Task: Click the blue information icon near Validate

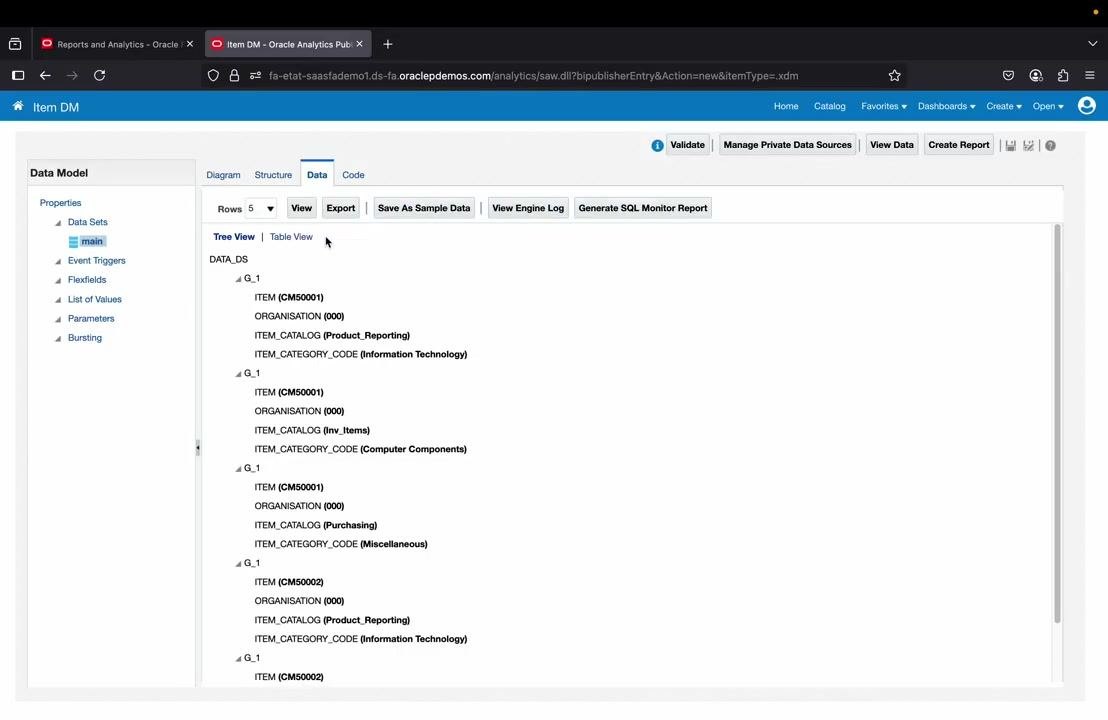Action: click(x=657, y=146)
